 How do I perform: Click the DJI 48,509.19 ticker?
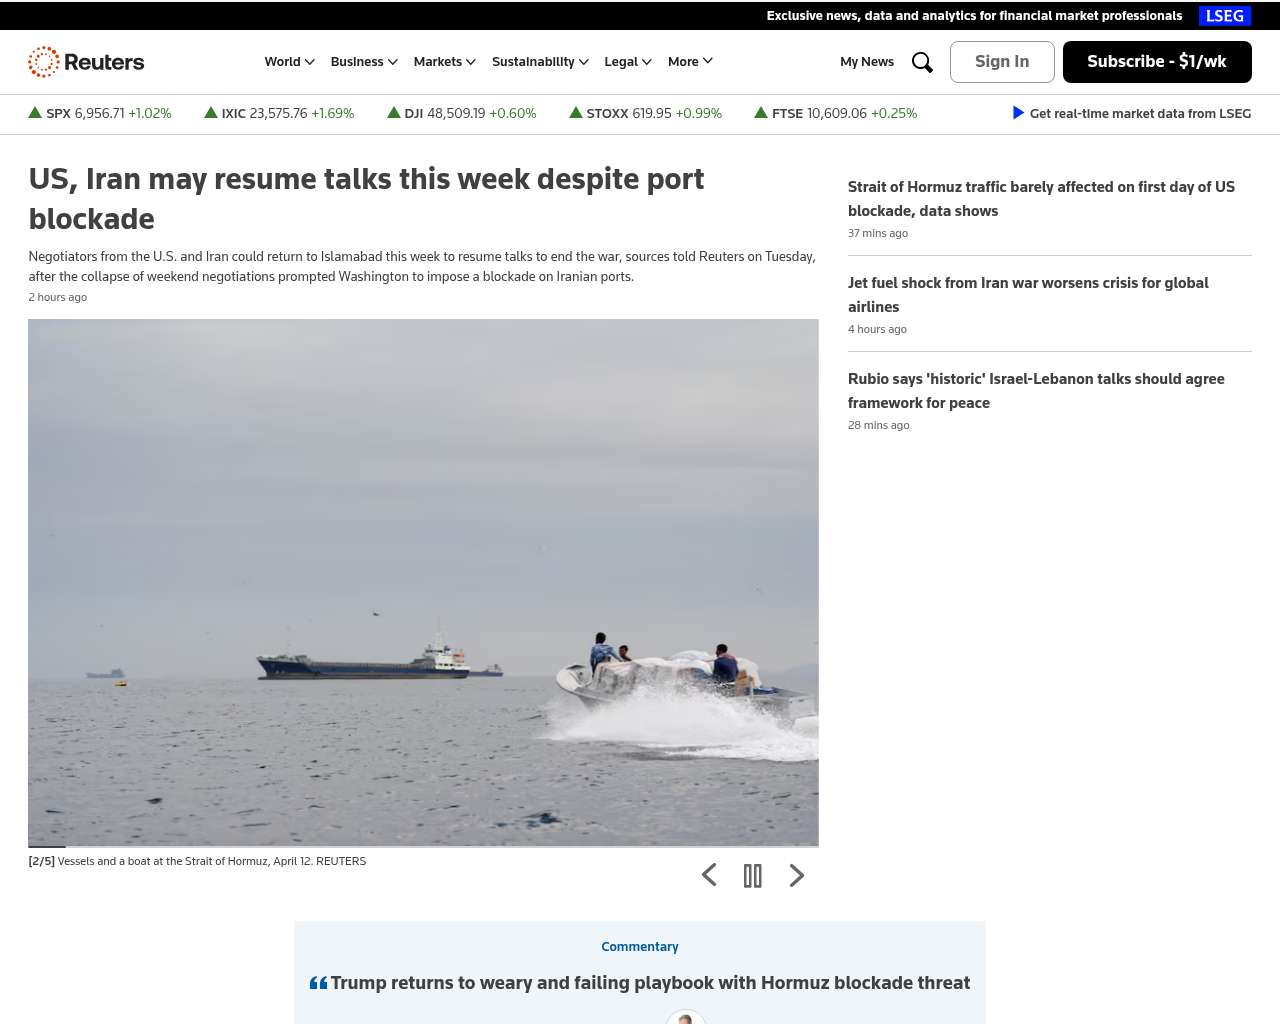tap(462, 114)
